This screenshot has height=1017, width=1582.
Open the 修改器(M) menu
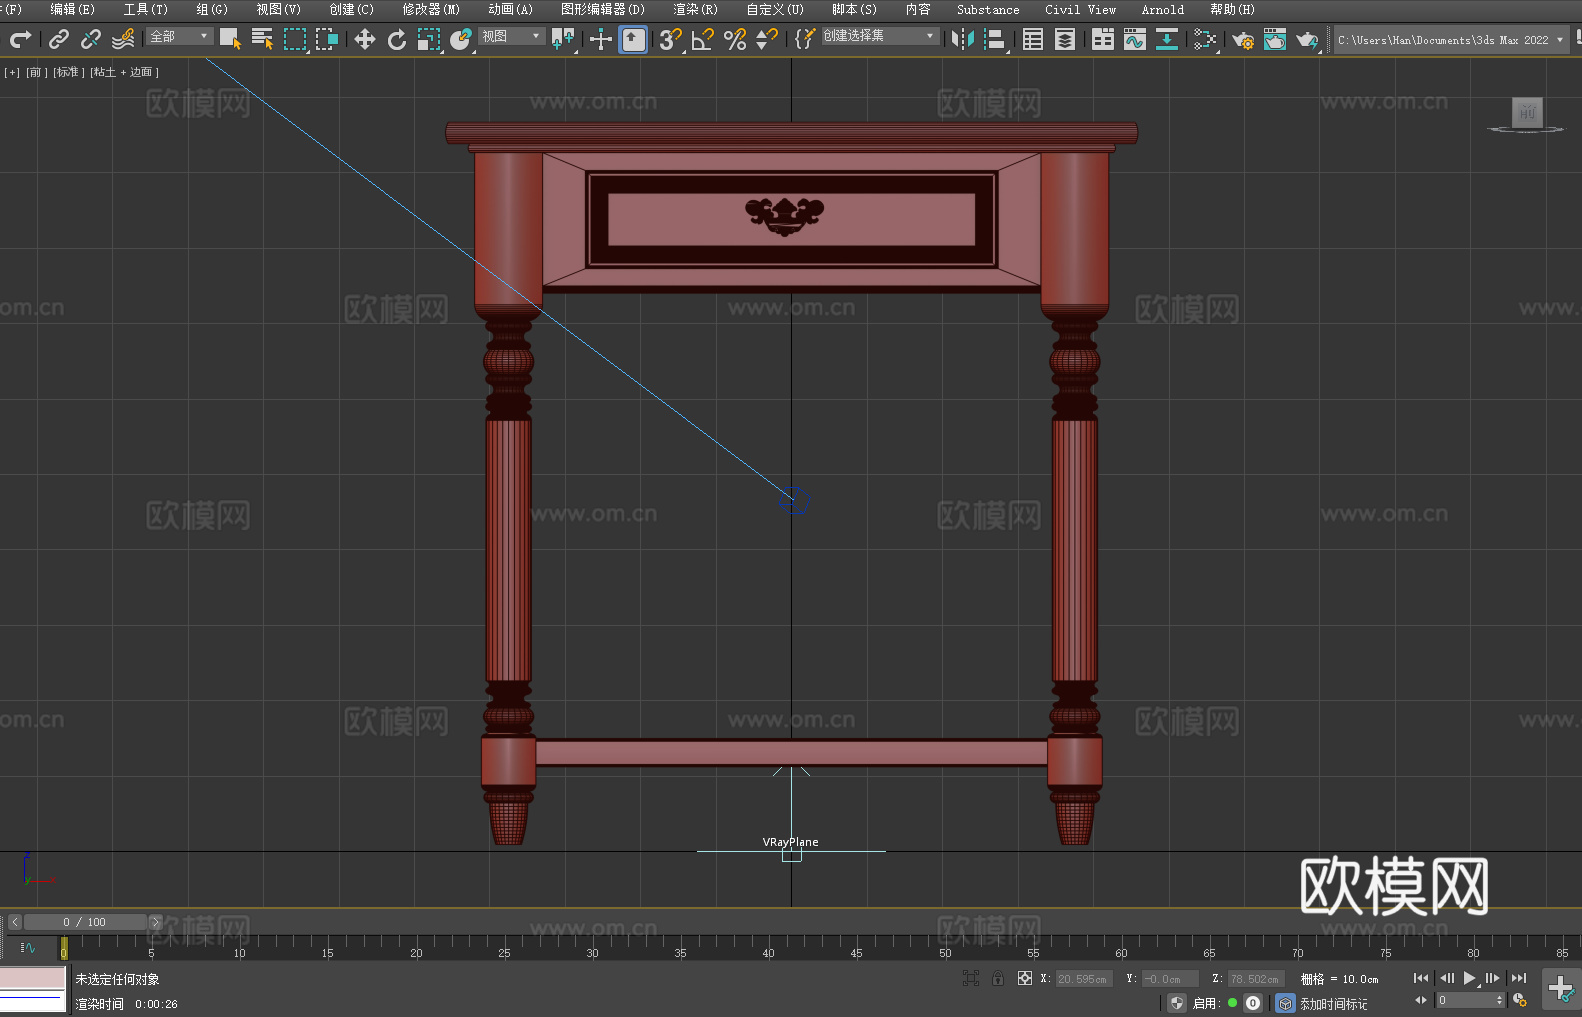431,9
